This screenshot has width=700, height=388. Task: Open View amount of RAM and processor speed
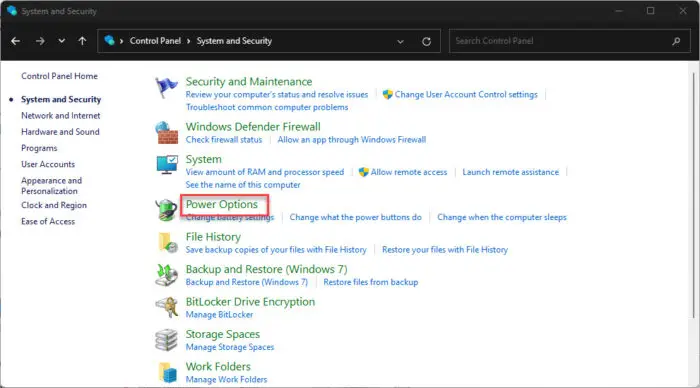tap(265, 172)
